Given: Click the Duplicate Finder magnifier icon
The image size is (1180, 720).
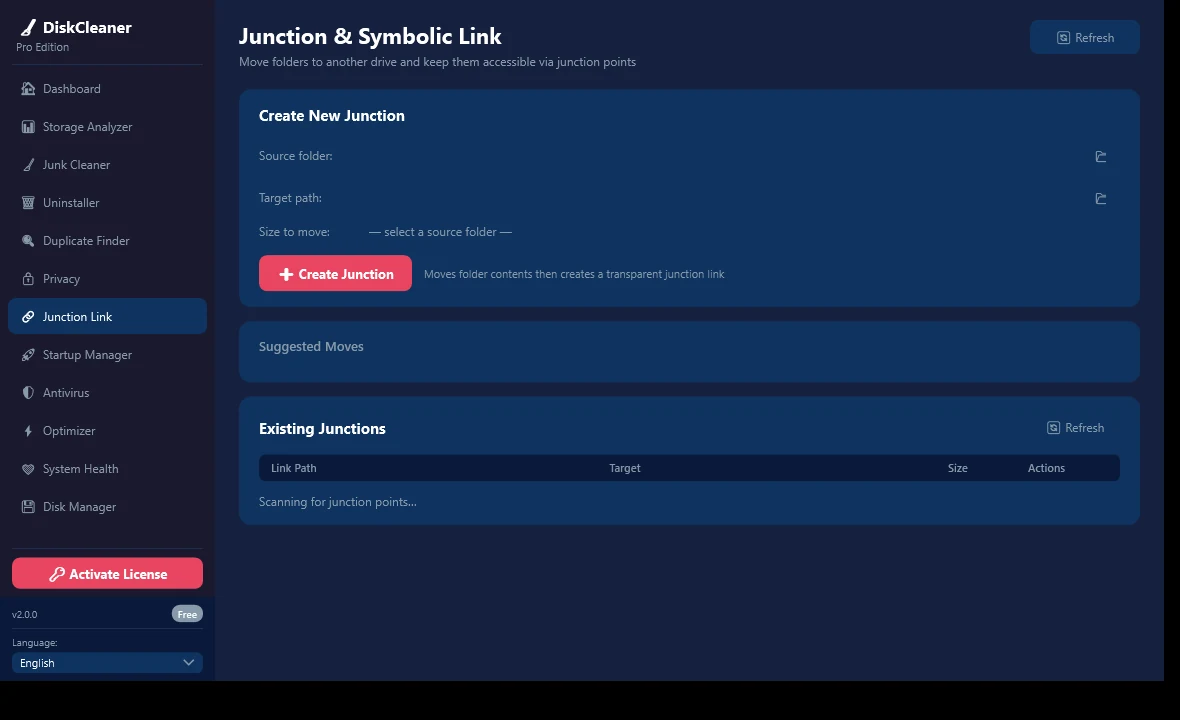Looking at the screenshot, I should click(x=28, y=241).
